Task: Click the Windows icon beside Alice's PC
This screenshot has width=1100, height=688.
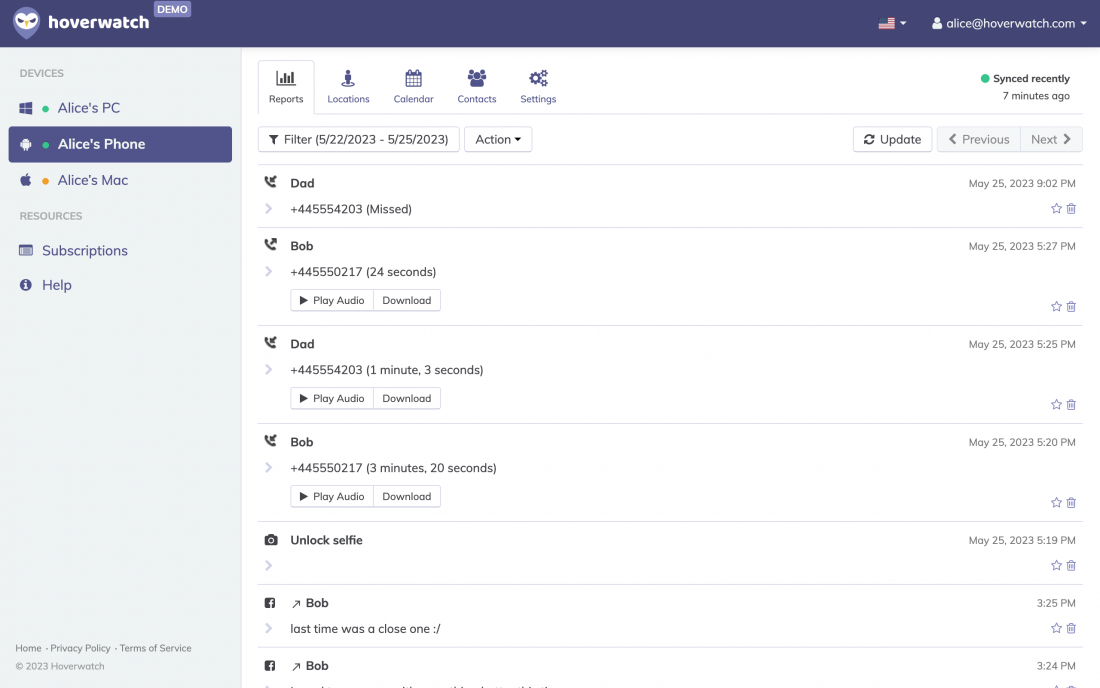Action: point(26,108)
